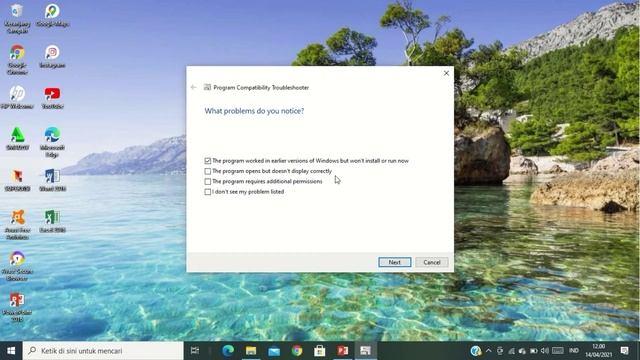Select the Avast Free Antivirus desktop icon
640x360 pixels.
17,224
